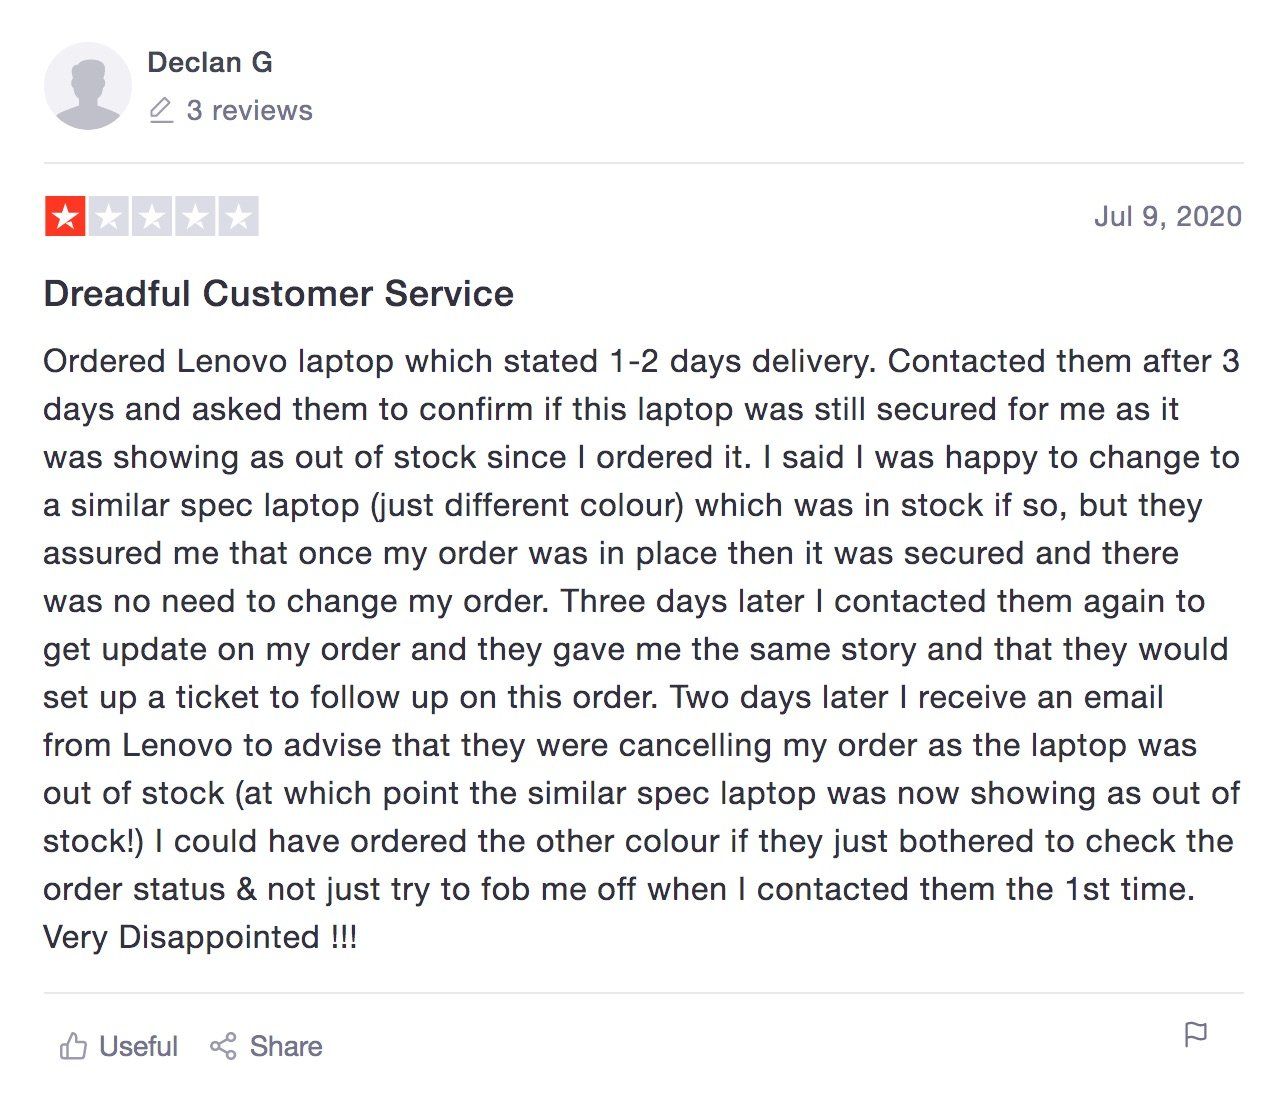Click the fourth gray rating star
The image size is (1288, 1104).
(x=195, y=216)
